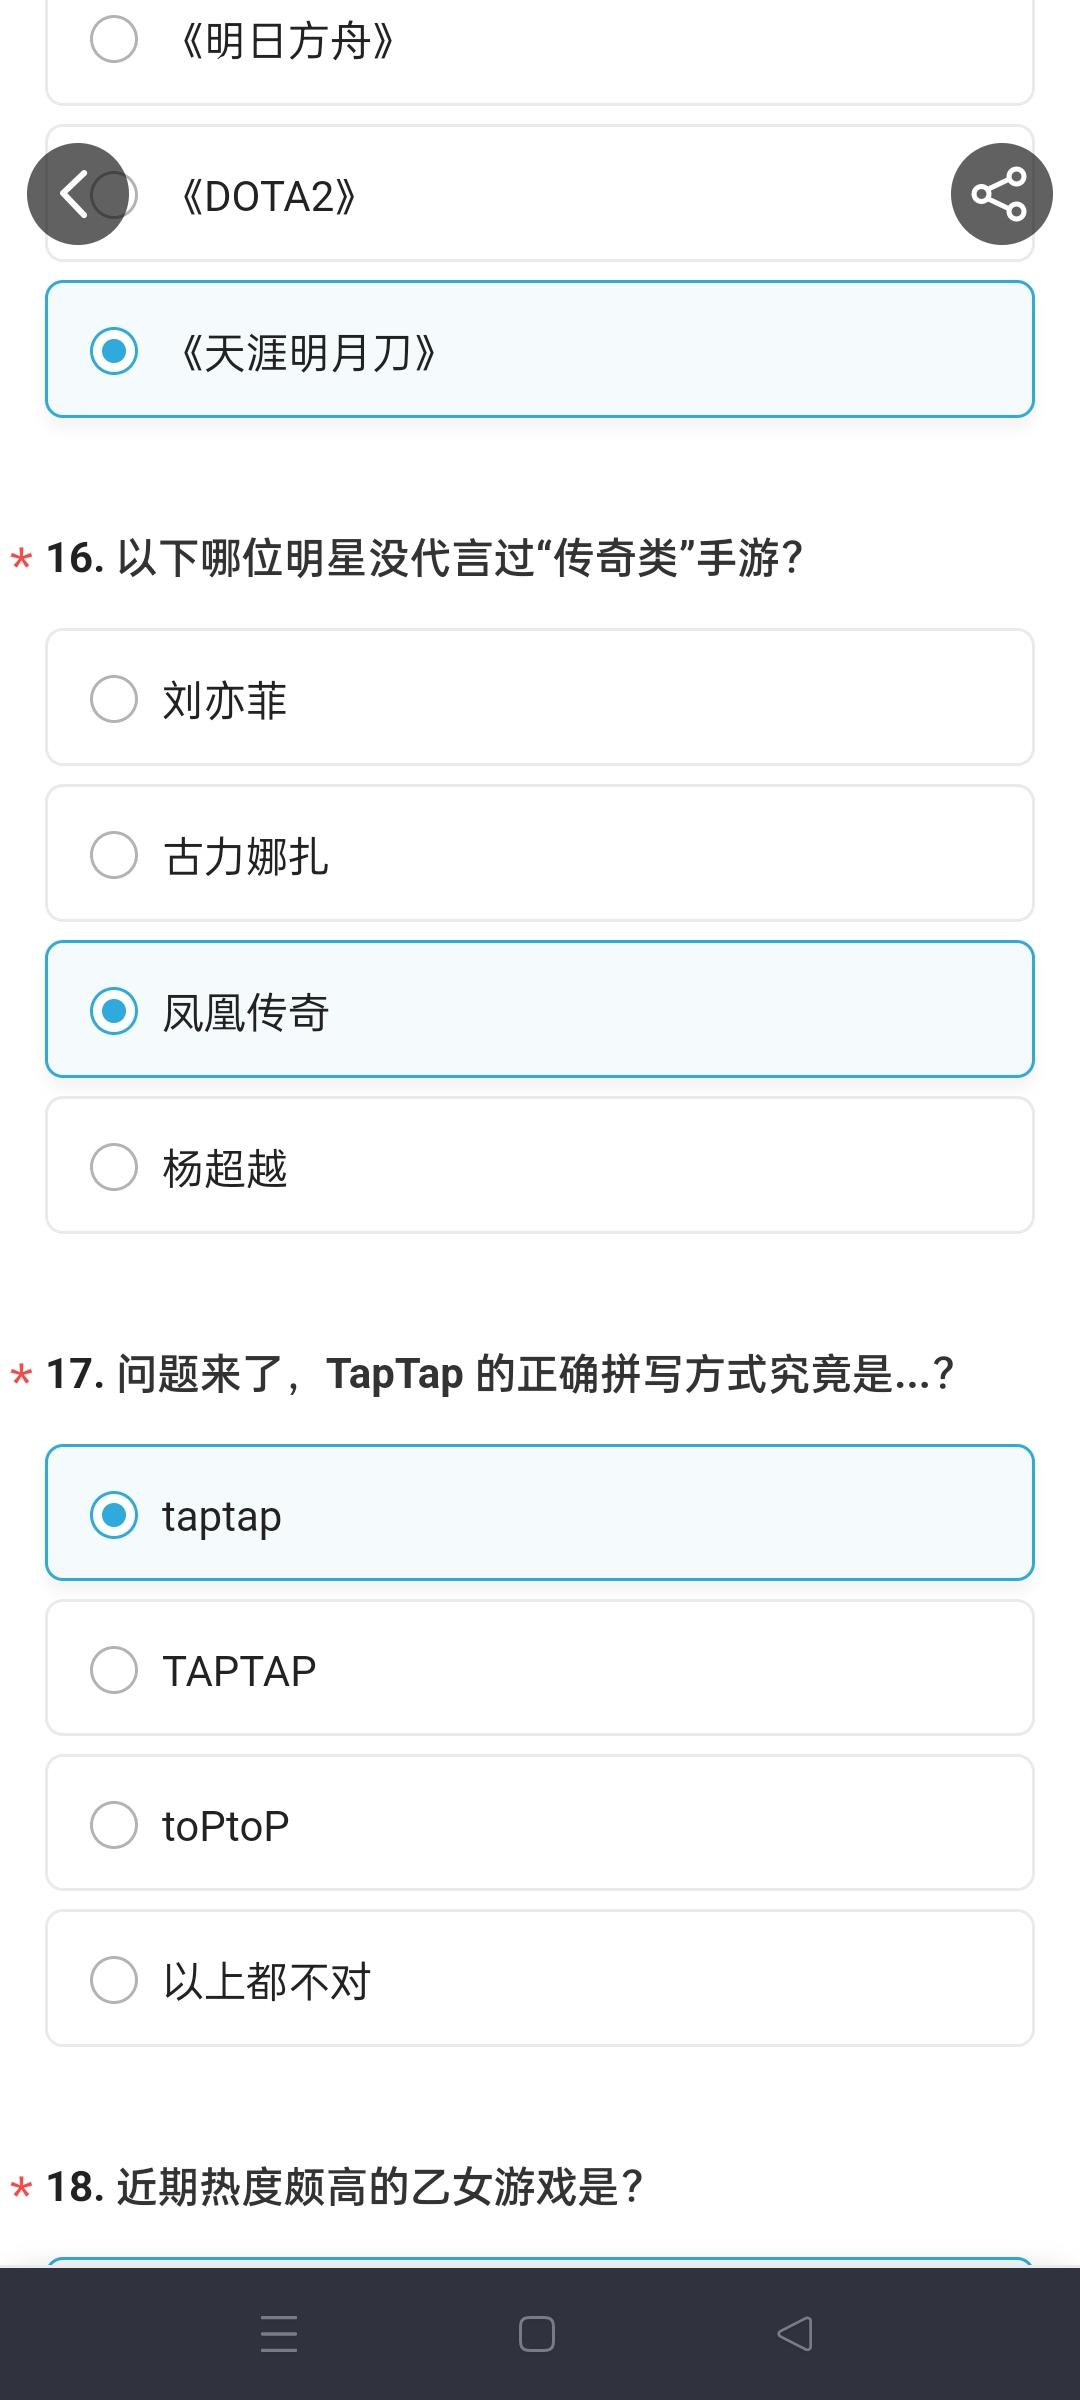The width and height of the screenshot is (1080, 2400).
Task: Tap the floating share button
Action: (1001, 194)
